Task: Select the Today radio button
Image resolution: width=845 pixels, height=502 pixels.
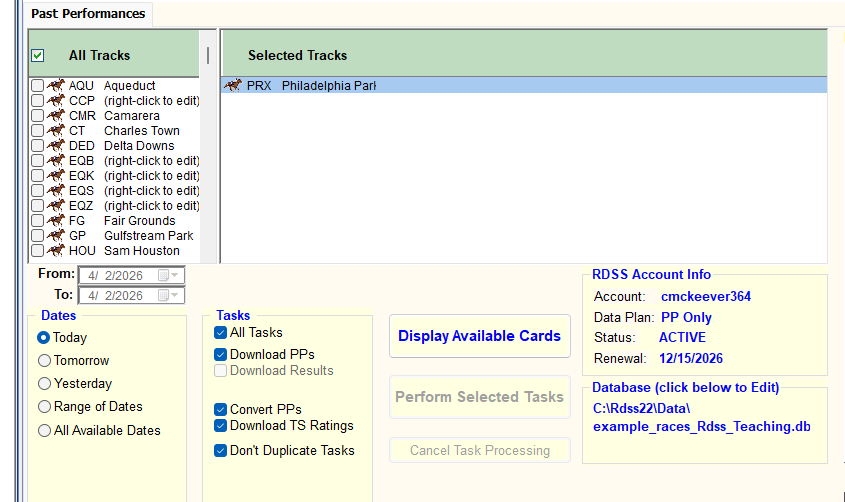Action: (44, 338)
